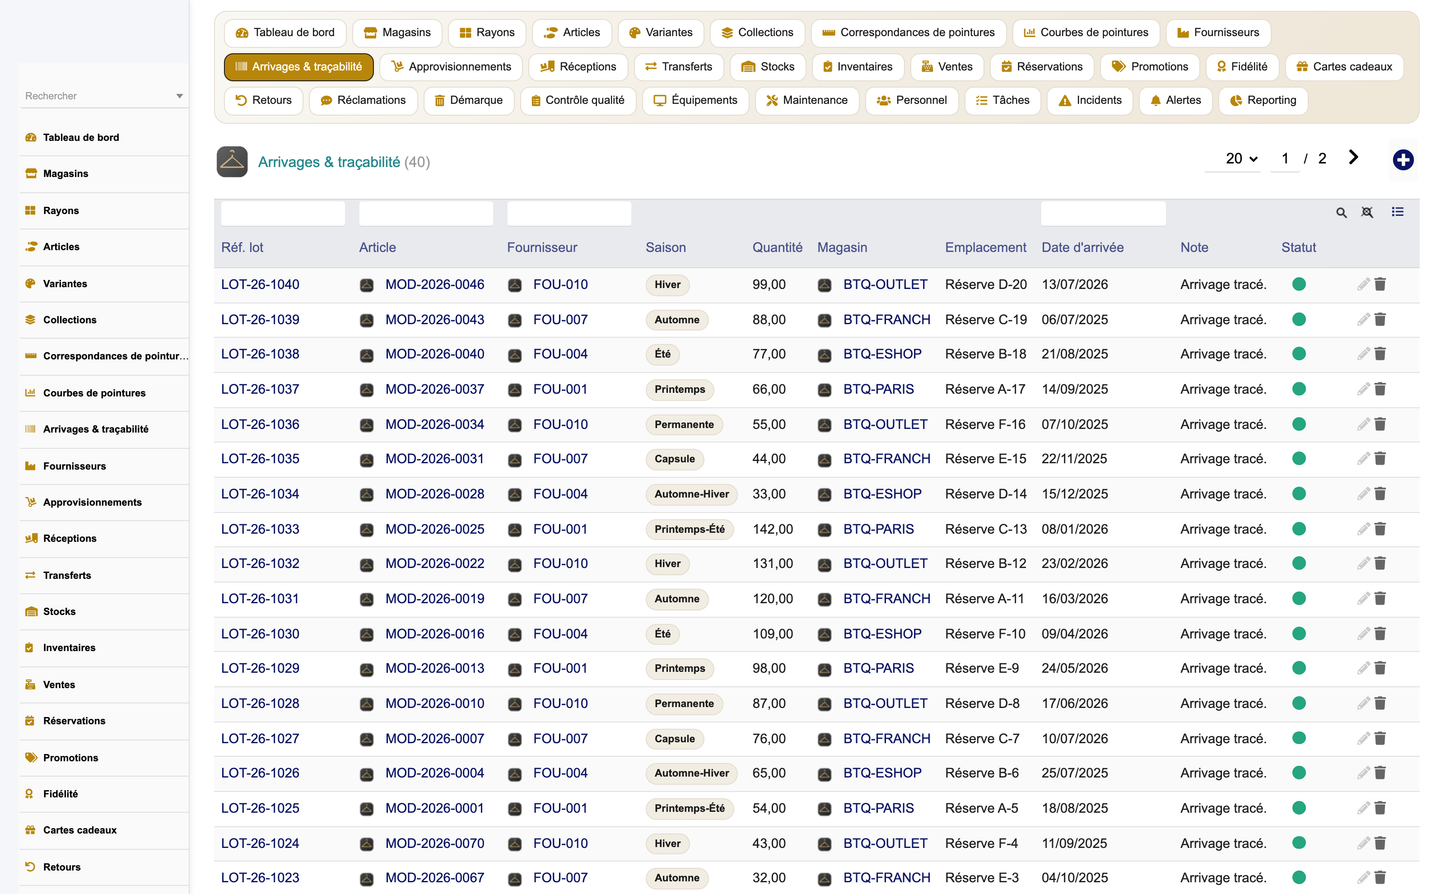Click the Réserve A-11 location cell
Image resolution: width=1445 pixels, height=894 pixels.
click(x=985, y=599)
